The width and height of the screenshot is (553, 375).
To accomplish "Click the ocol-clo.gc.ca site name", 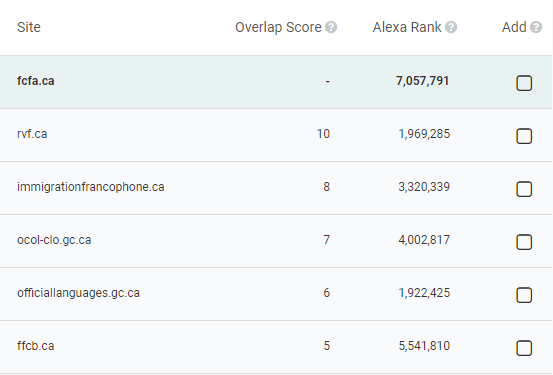I will [x=54, y=240].
